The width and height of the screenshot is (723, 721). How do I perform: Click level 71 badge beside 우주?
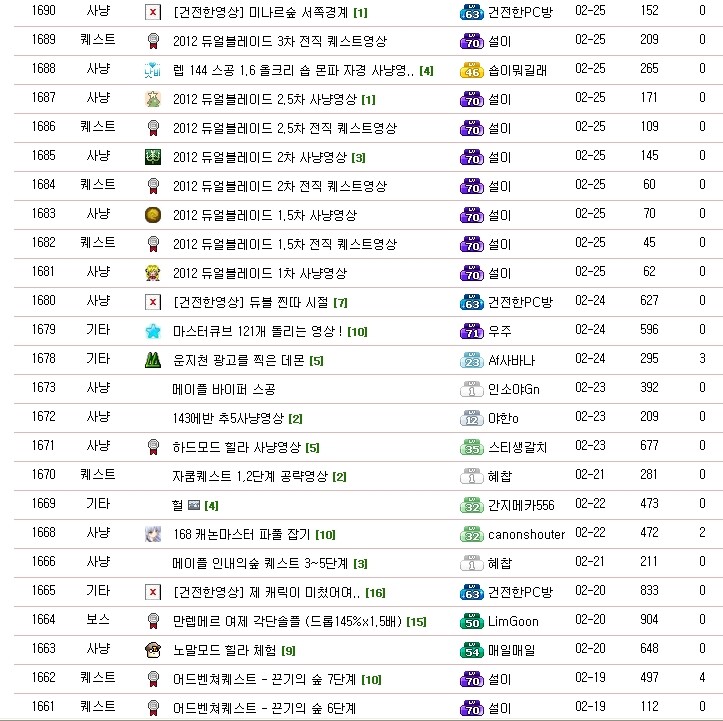(472, 331)
